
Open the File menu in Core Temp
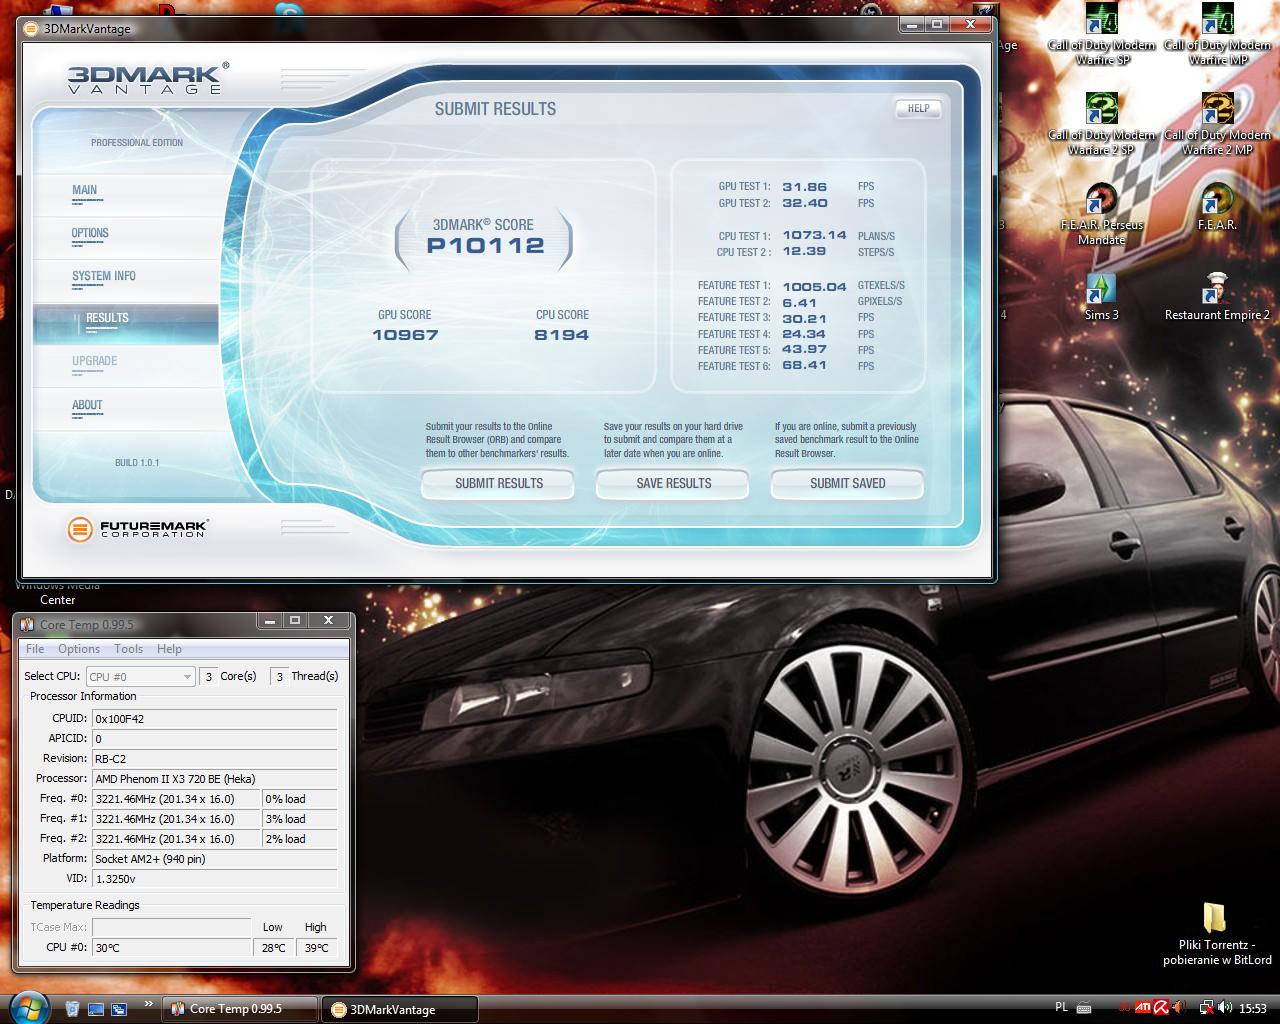coord(35,649)
